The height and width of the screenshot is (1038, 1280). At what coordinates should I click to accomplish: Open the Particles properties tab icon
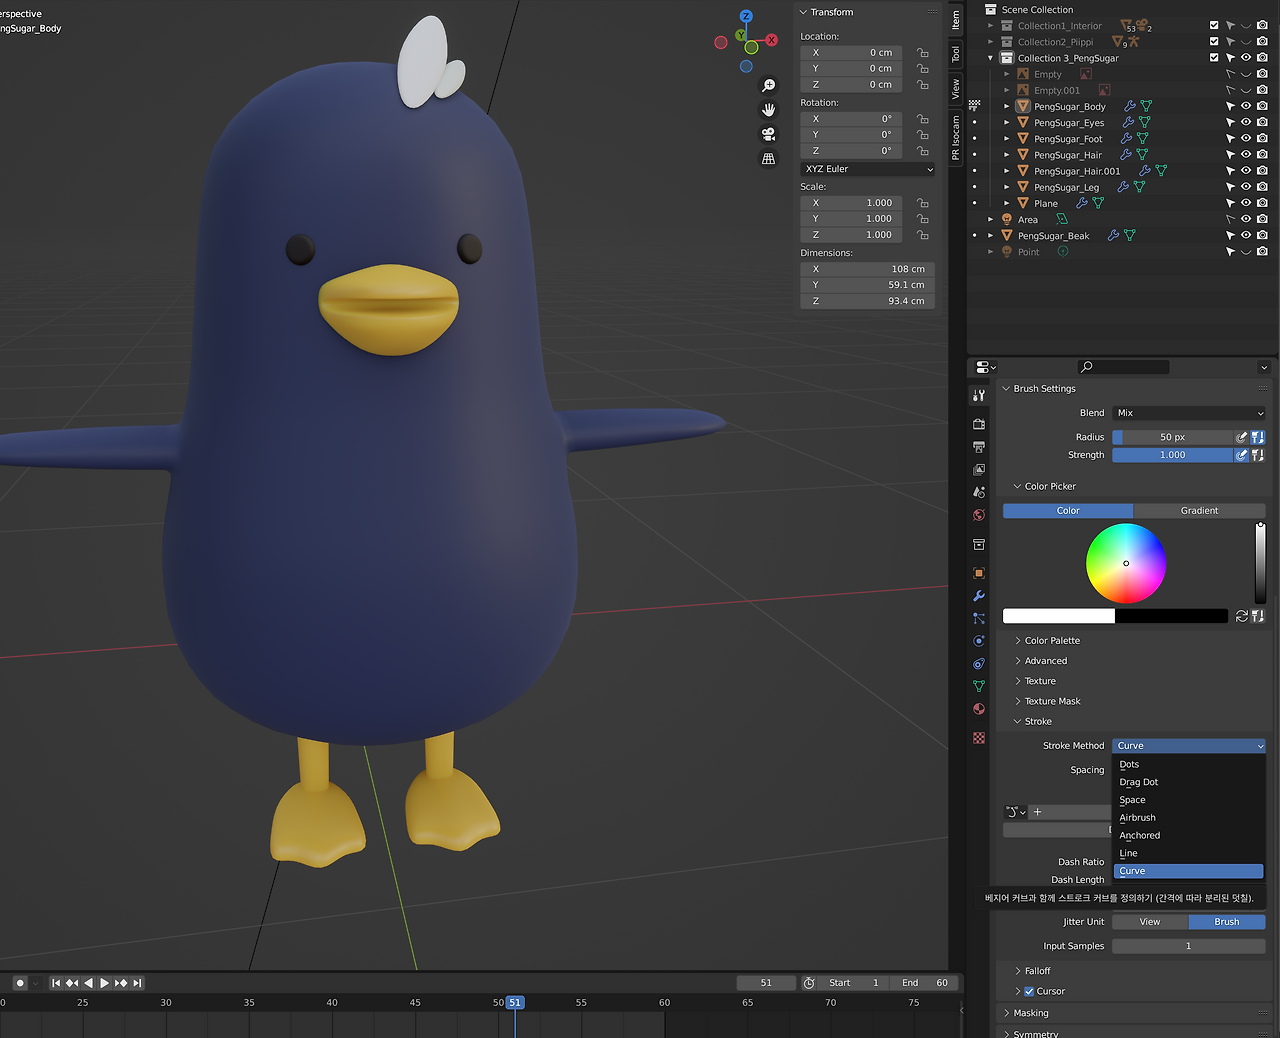click(x=979, y=619)
